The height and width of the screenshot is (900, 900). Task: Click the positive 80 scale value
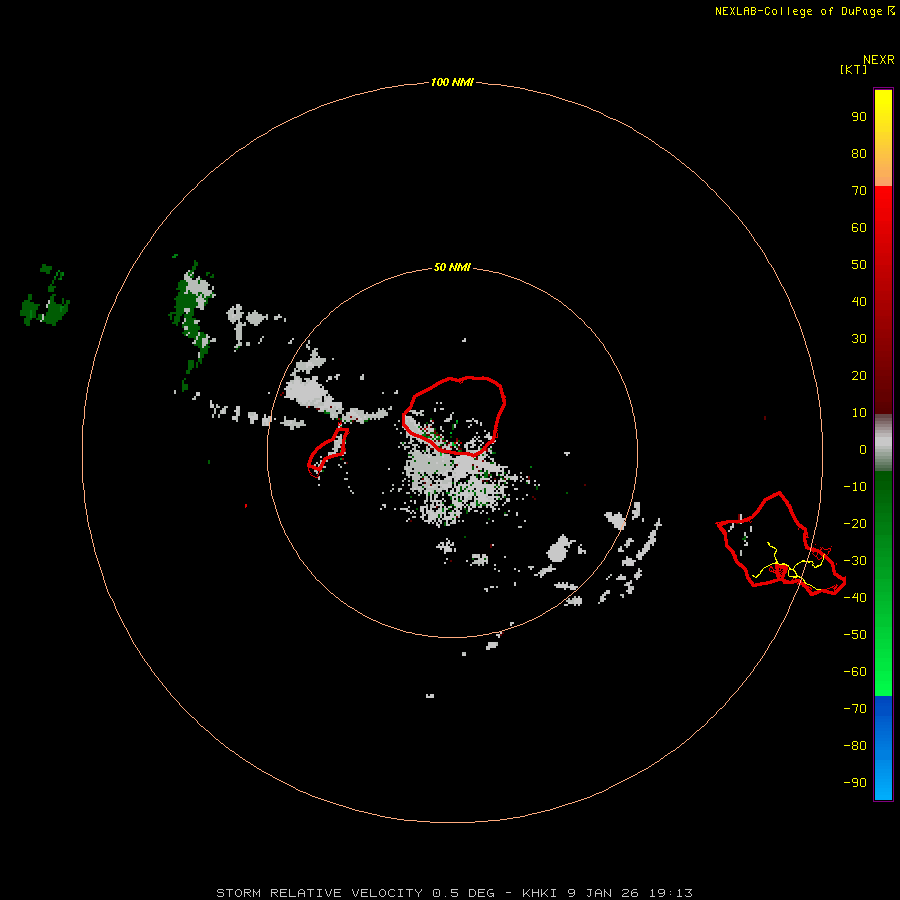coord(859,154)
